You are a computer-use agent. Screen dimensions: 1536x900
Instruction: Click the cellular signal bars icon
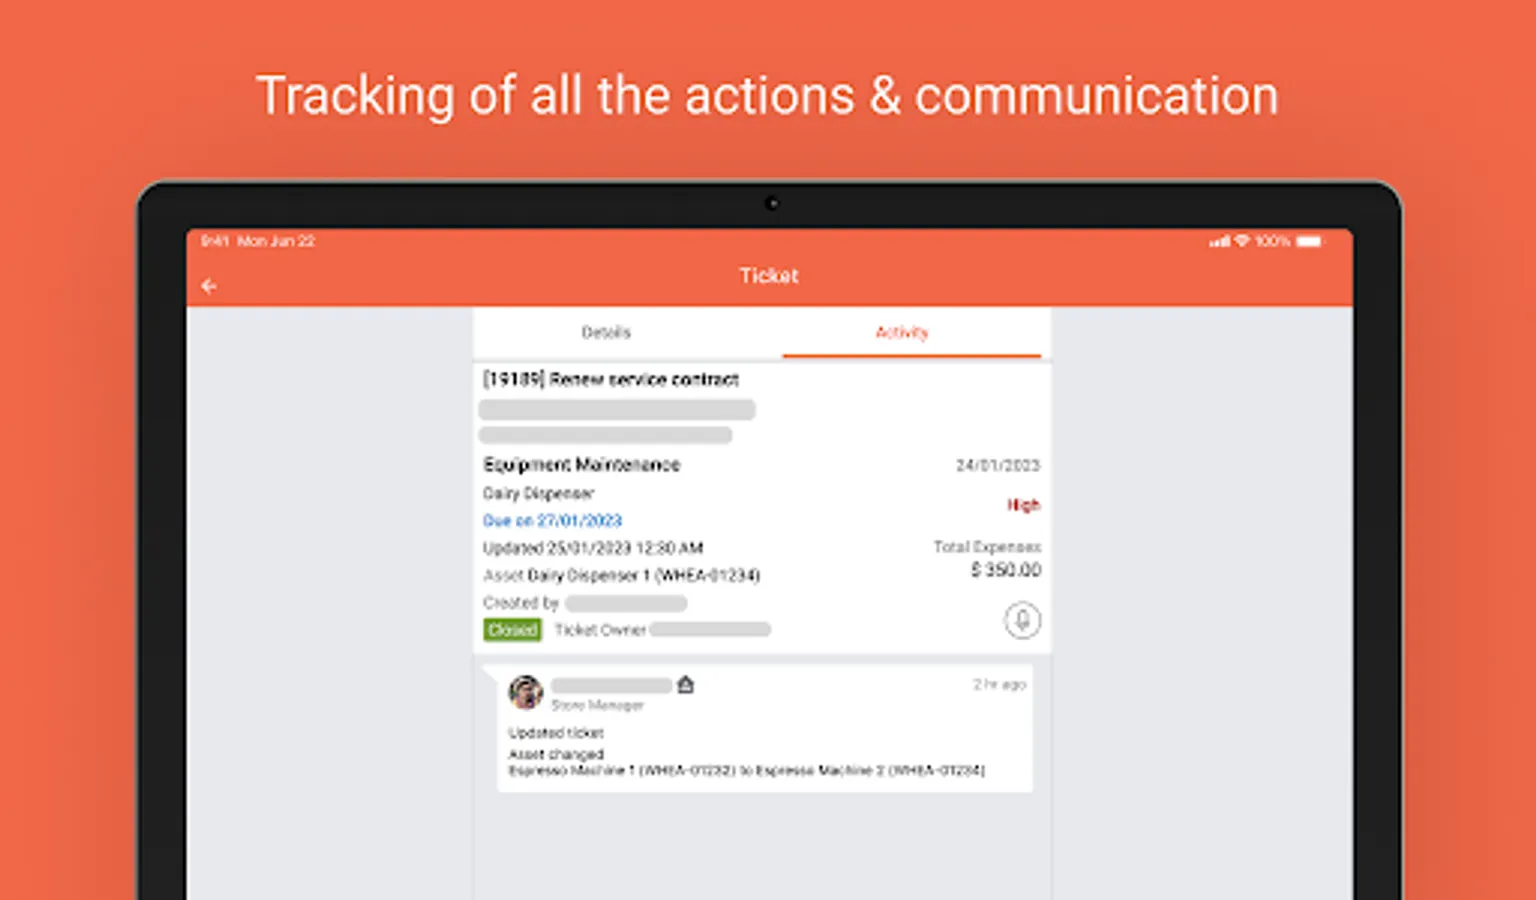1219,241
